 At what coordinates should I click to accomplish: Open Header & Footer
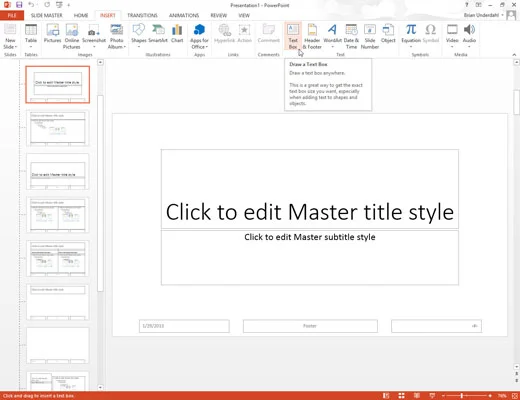coord(312,36)
